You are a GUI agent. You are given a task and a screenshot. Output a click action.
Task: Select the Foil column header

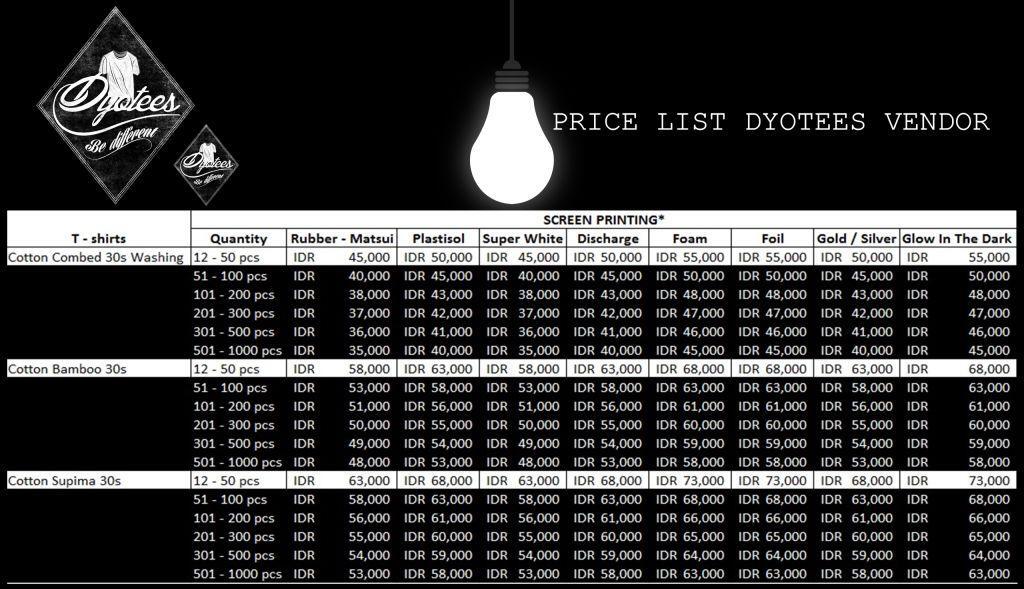[773, 238]
